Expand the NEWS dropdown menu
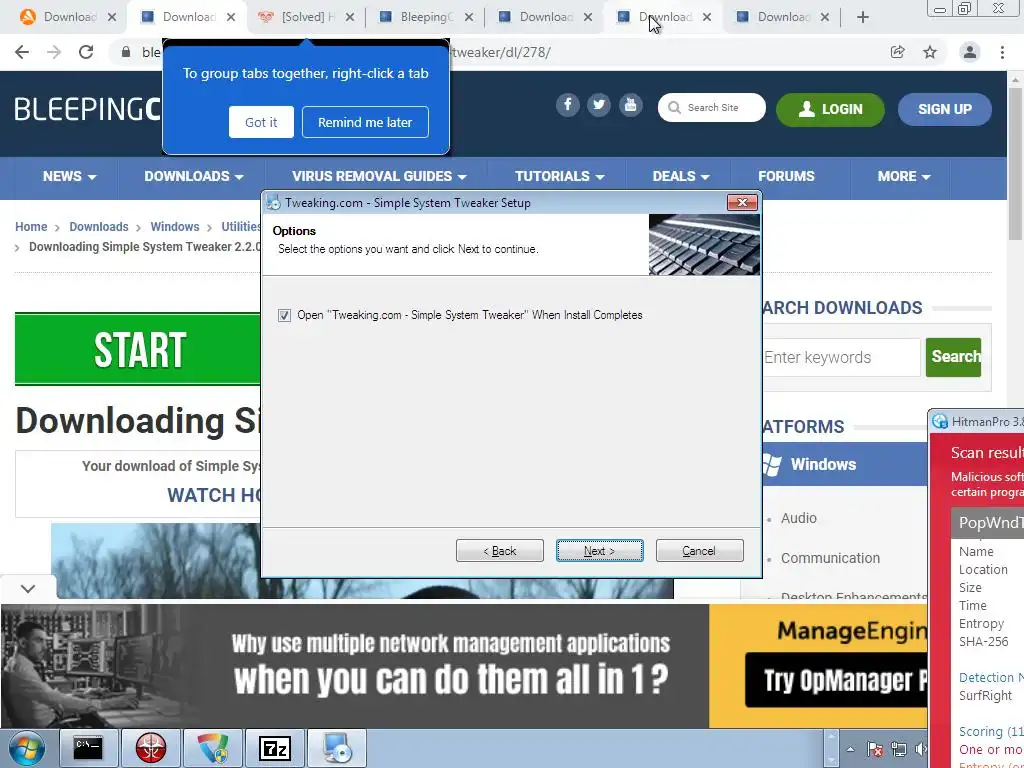Screen dimensions: 1024x768 69,176
